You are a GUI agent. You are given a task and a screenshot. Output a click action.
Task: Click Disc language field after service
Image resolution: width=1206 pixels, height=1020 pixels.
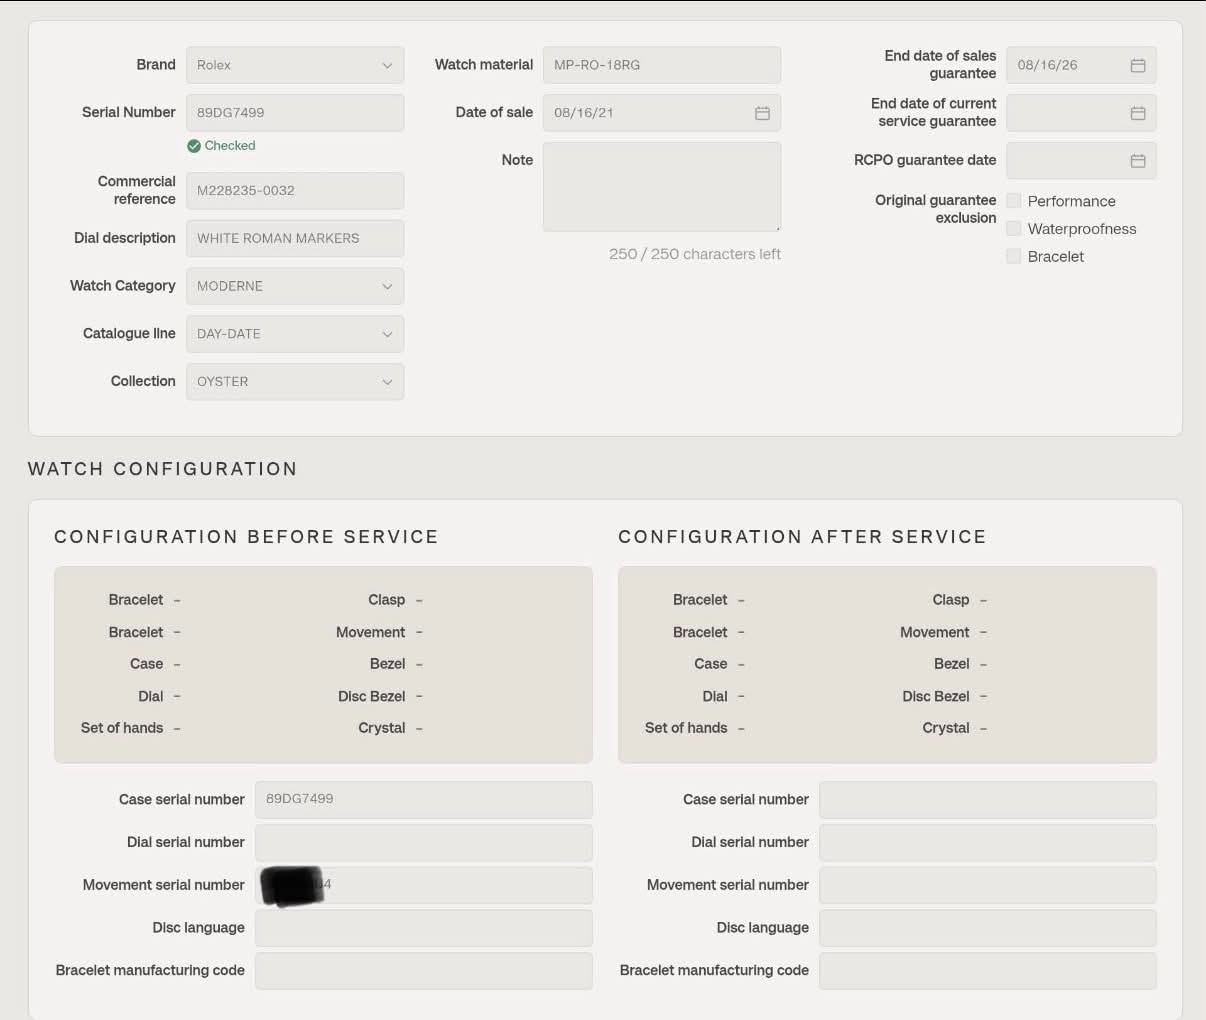tap(988, 928)
